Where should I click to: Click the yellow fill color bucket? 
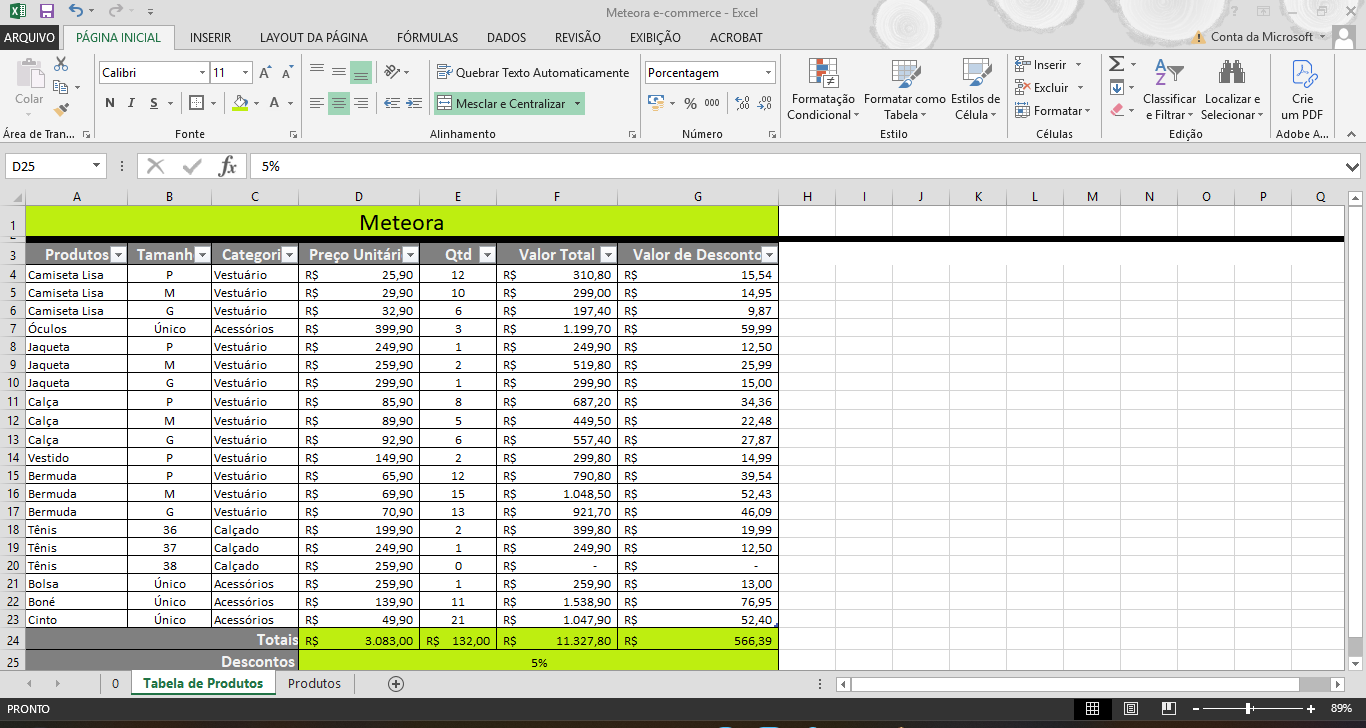pos(239,103)
